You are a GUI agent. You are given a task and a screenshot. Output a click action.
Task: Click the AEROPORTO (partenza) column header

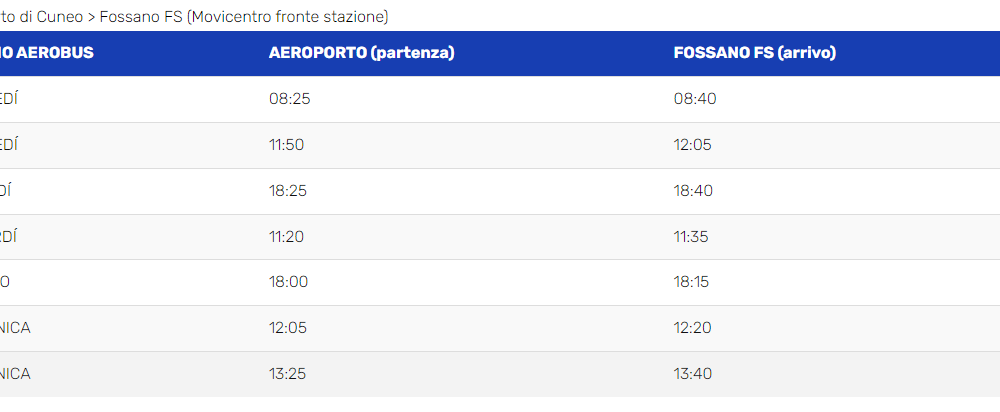coord(361,53)
